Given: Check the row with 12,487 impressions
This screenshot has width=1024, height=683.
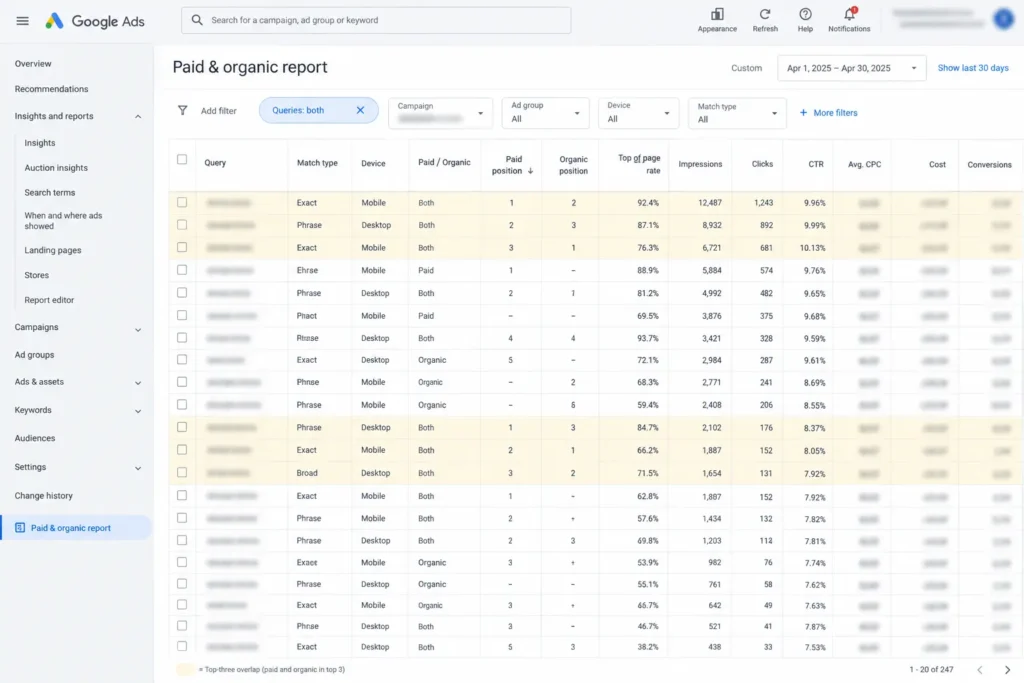Looking at the screenshot, I should (x=182, y=202).
